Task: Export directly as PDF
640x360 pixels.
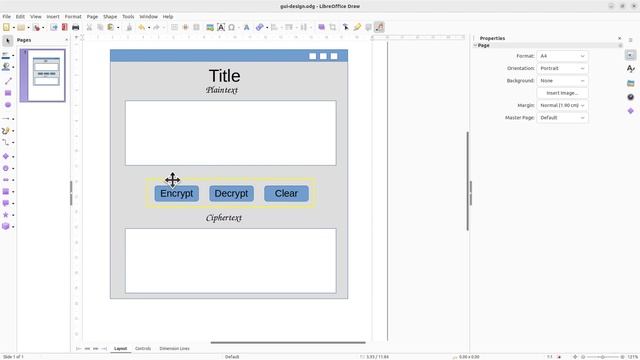Action: 64,27
